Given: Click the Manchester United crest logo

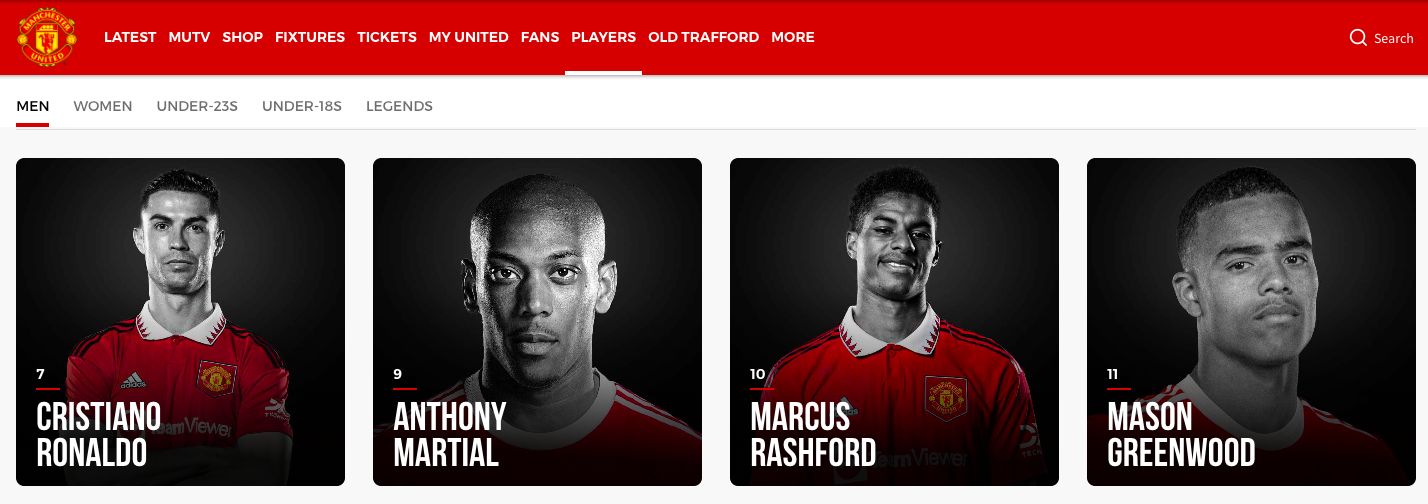Looking at the screenshot, I should pyautogui.click(x=47, y=37).
